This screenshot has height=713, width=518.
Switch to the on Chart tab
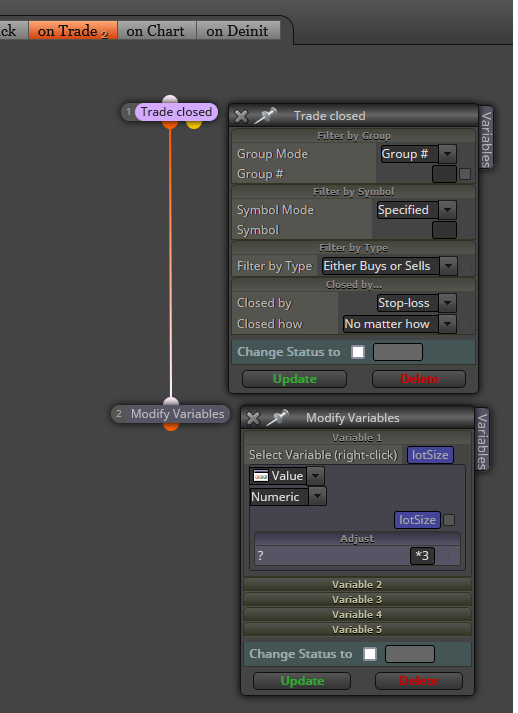[x=156, y=31]
